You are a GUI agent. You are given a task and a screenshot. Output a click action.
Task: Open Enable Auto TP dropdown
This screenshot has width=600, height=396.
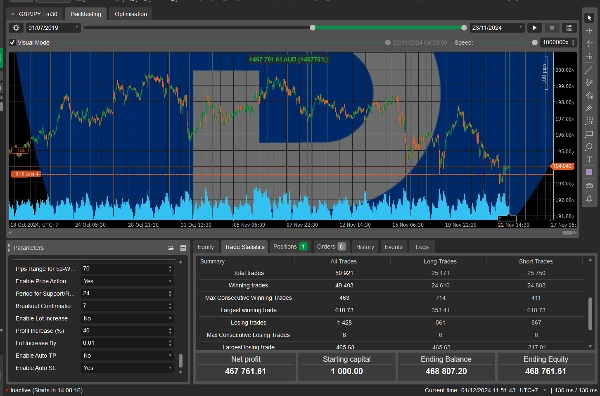coord(127,356)
